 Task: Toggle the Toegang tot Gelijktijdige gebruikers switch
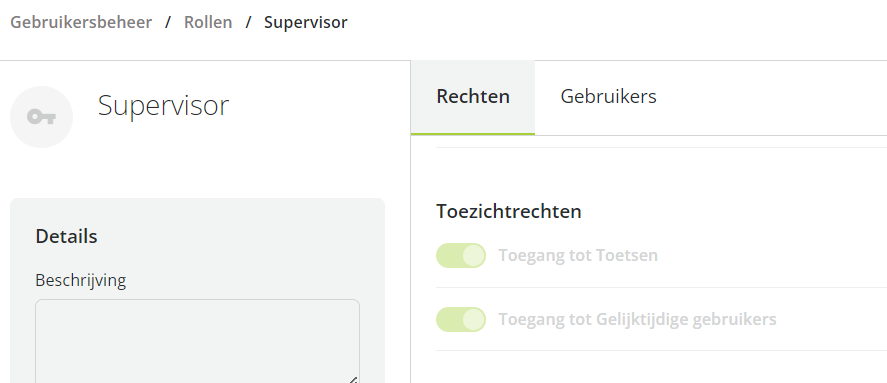point(460,320)
